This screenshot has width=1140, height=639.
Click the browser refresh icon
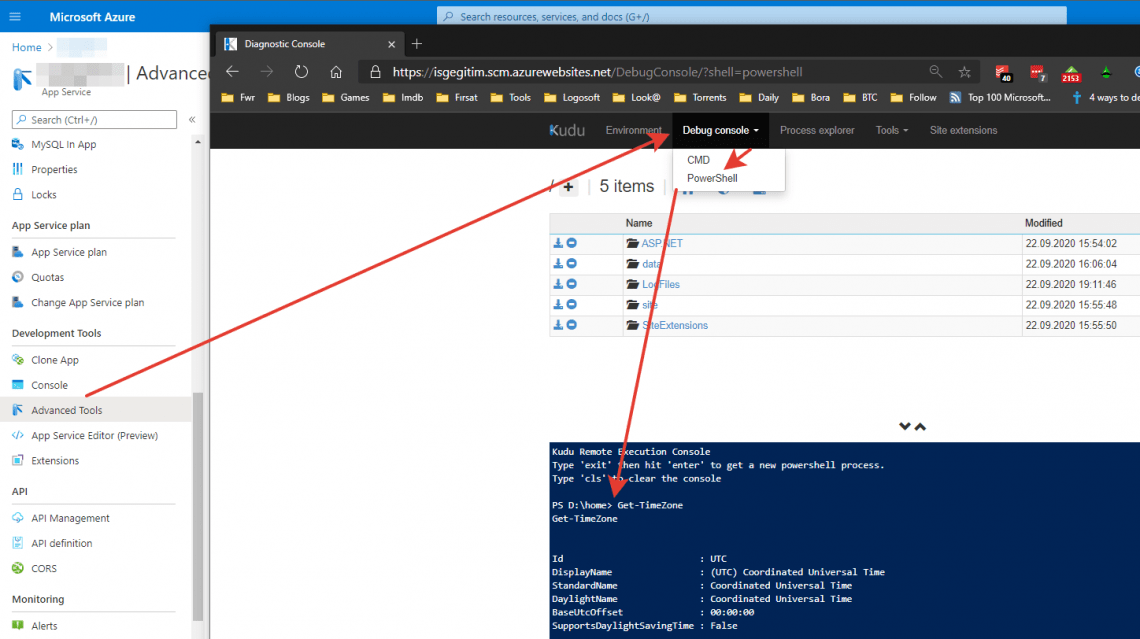300,71
